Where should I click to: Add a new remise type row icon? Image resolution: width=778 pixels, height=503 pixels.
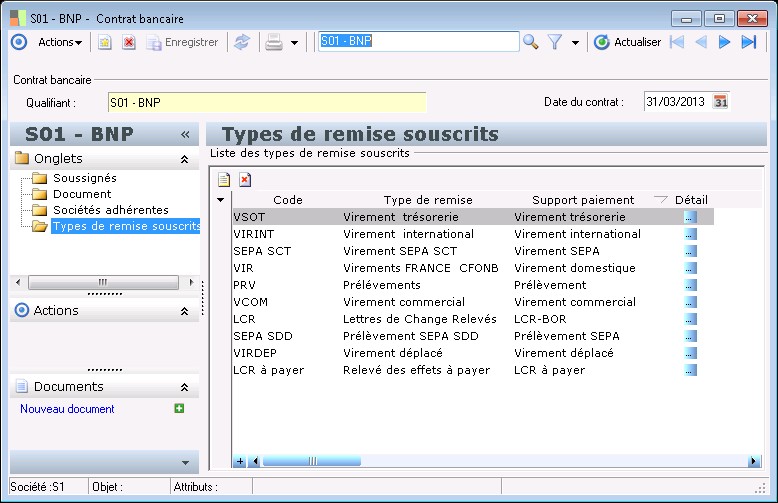click(x=224, y=180)
